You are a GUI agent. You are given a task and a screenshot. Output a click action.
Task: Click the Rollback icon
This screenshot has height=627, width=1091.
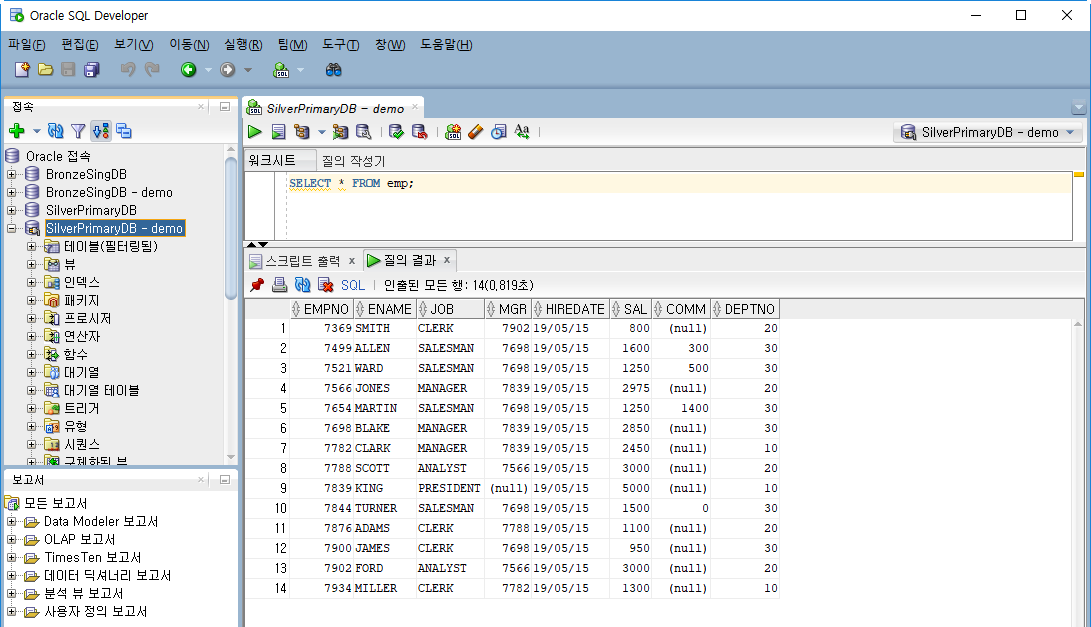coord(420,132)
